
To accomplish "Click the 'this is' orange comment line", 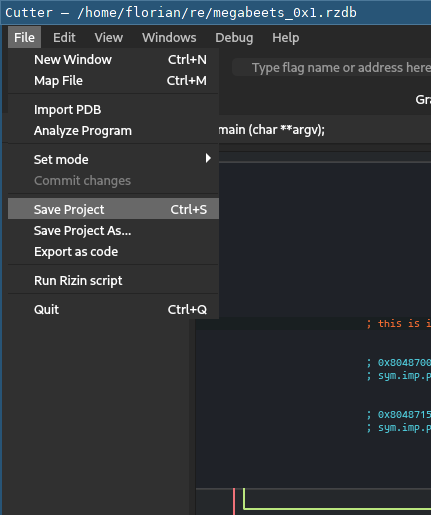I will coord(398,323).
